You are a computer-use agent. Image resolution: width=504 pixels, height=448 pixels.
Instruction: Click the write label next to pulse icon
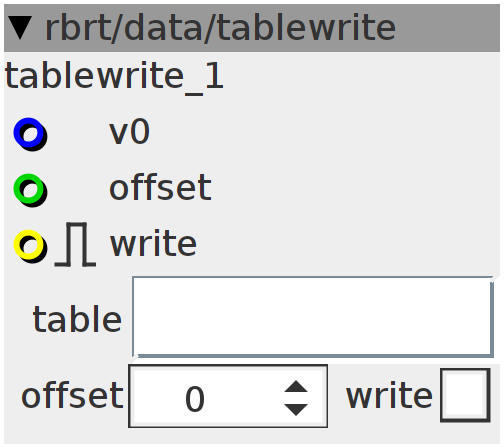(x=153, y=244)
